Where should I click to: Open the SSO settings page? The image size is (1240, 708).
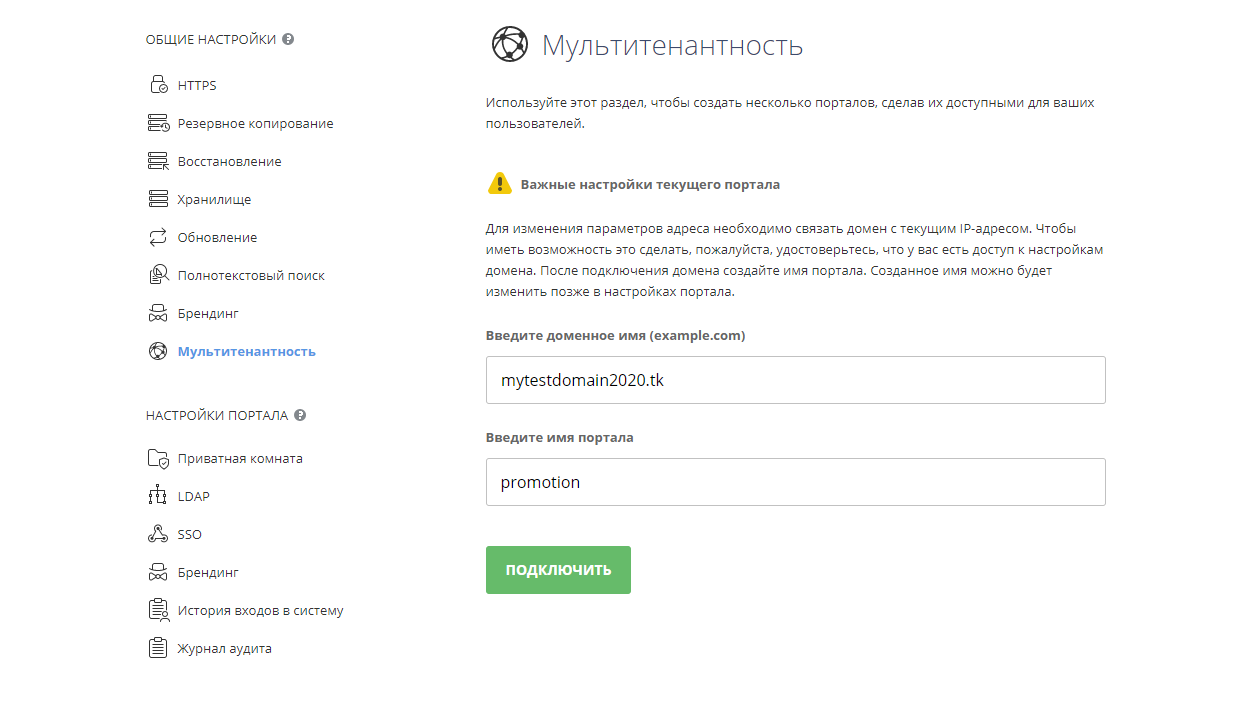[x=190, y=534]
